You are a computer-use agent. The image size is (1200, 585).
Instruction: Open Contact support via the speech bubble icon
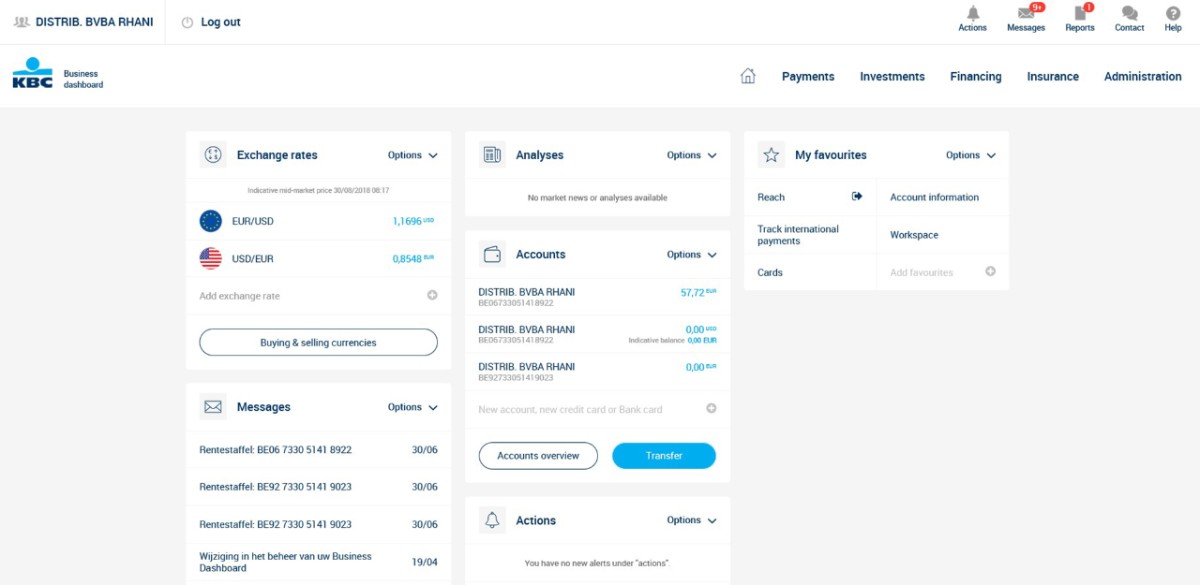tap(1129, 17)
